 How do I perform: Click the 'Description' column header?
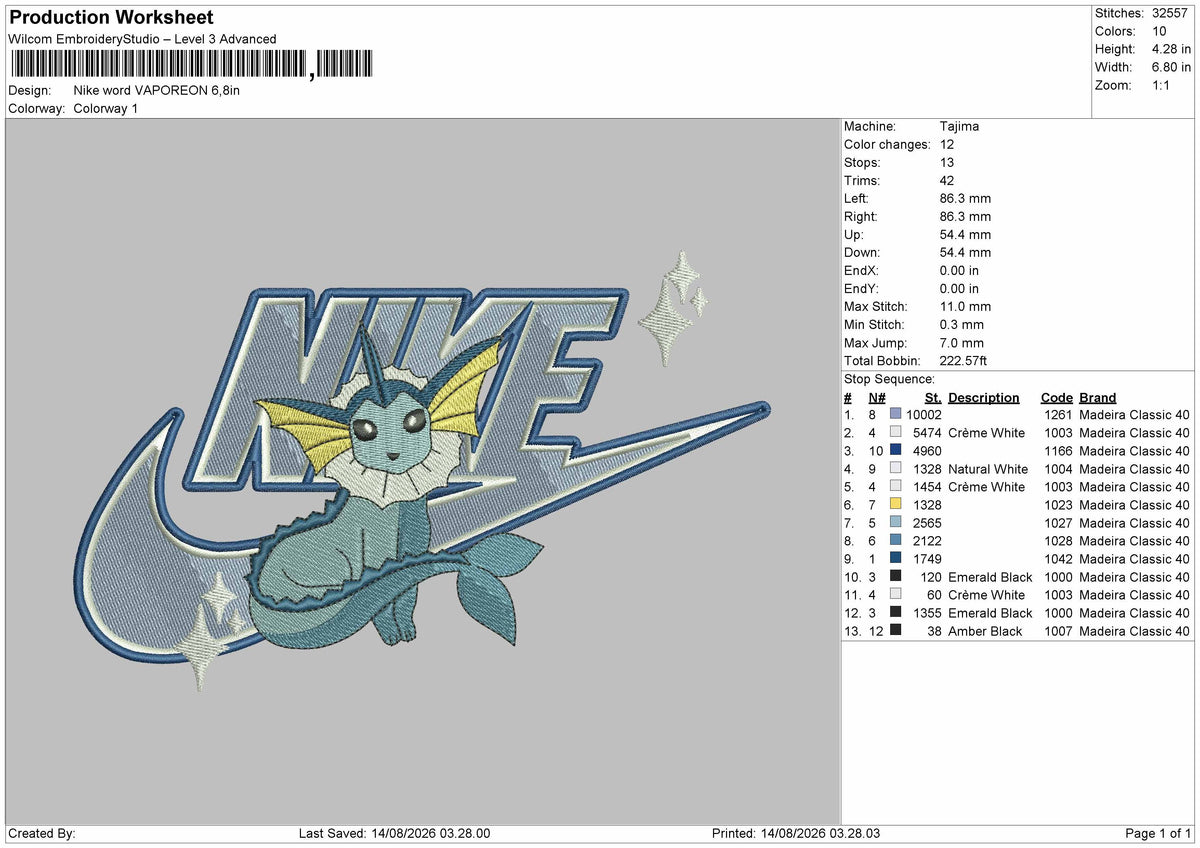[x=984, y=398]
